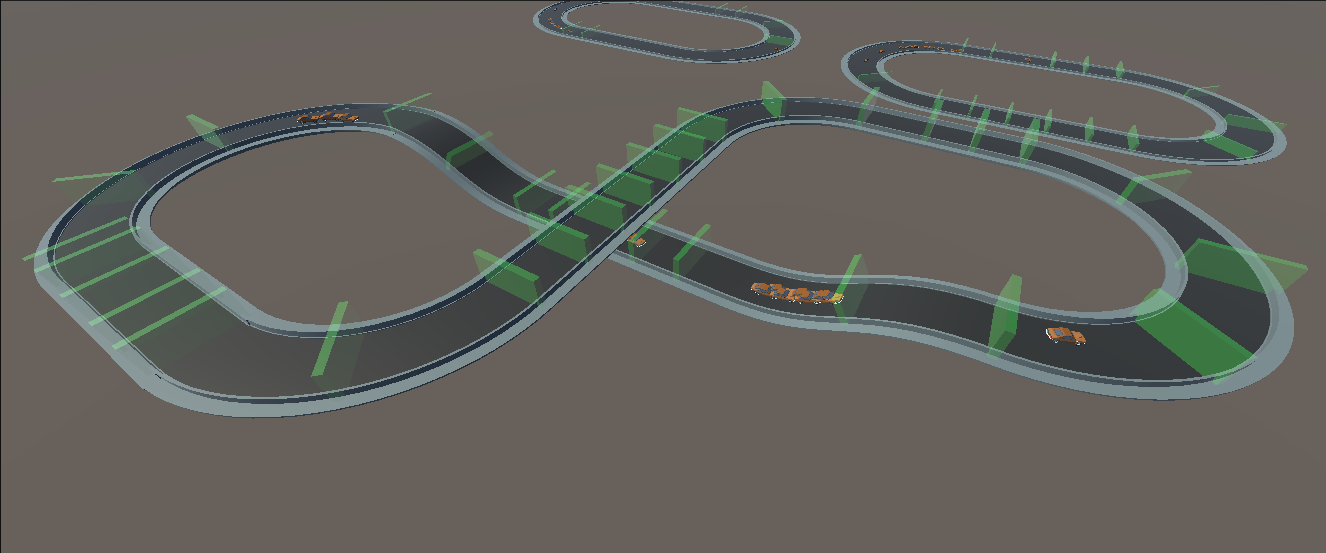
Task: Select the small car near the track crossing
Action: pyautogui.click(x=637, y=240)
